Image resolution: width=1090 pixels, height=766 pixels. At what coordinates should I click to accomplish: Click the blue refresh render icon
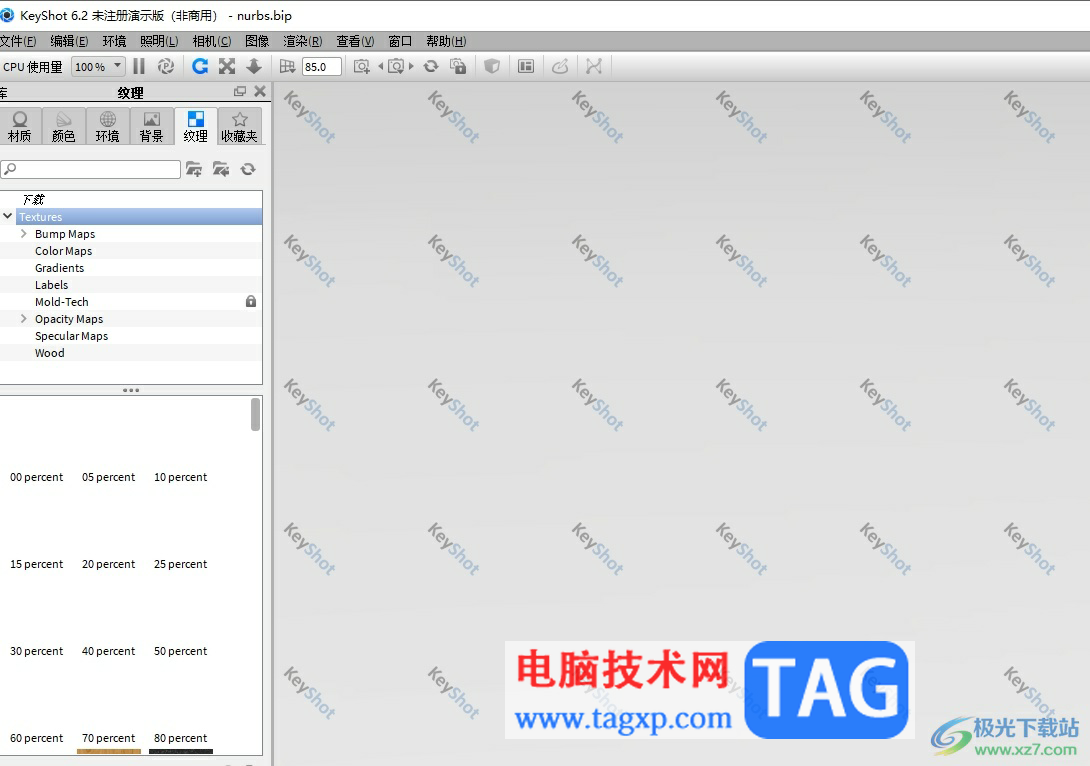point(200,66)
